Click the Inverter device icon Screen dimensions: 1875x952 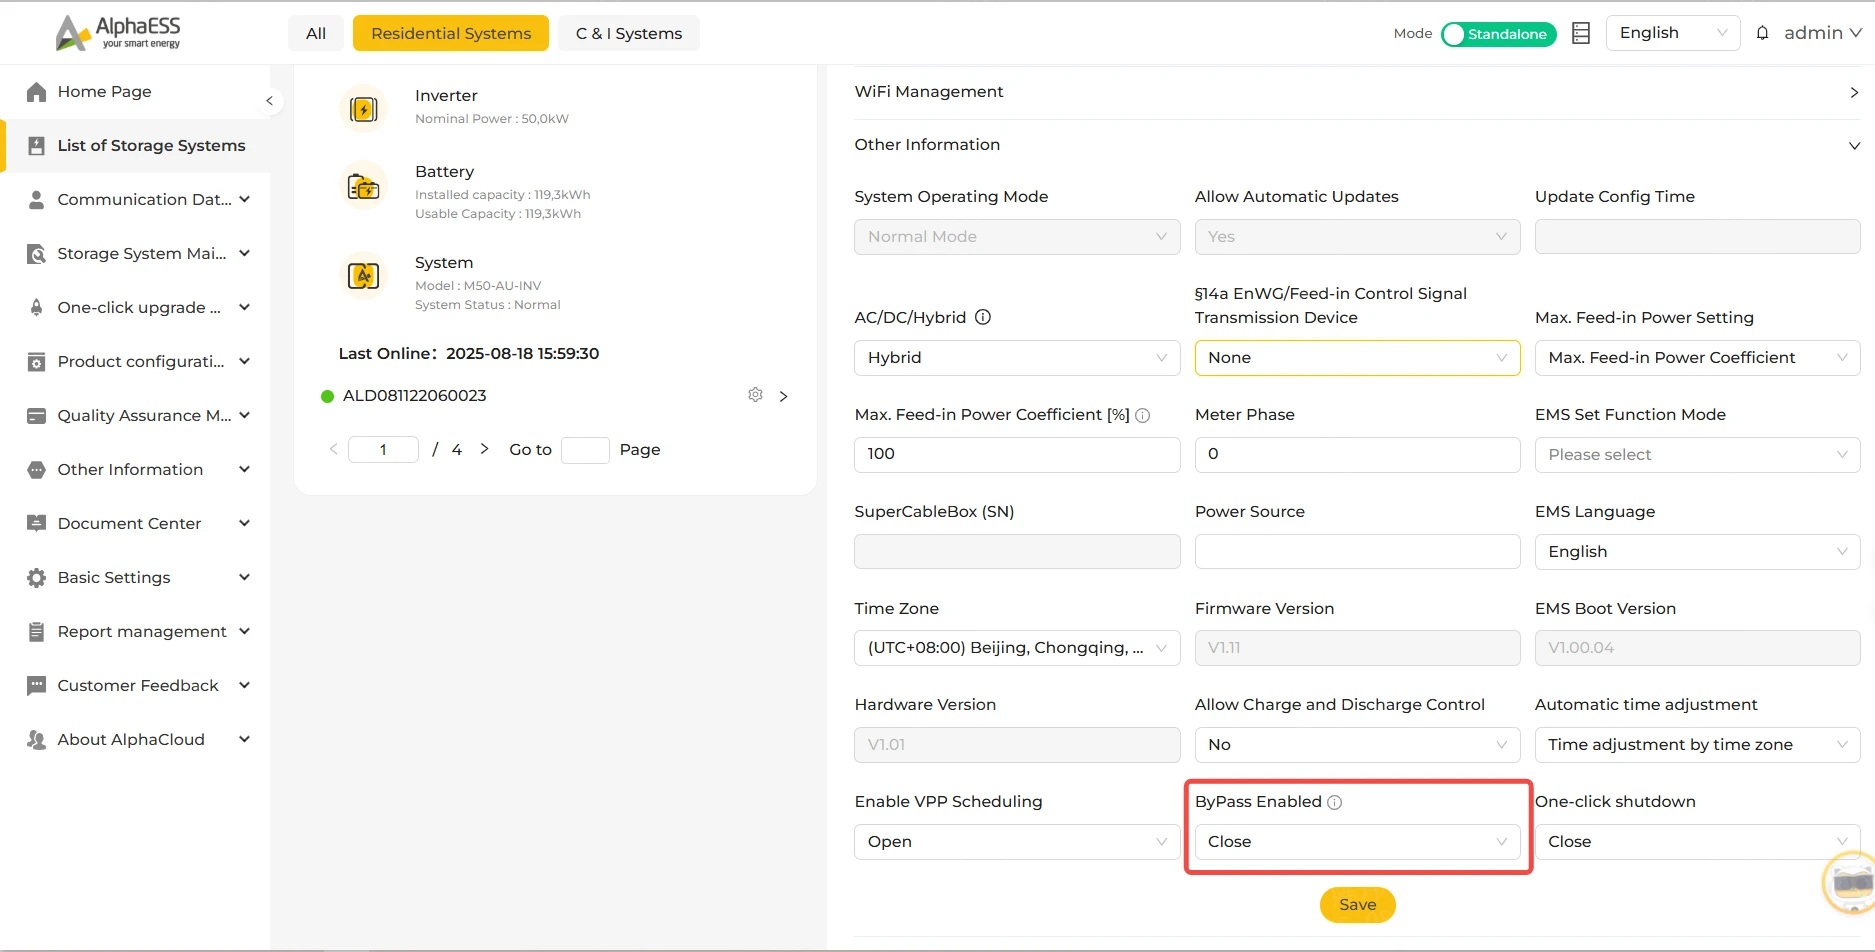(363, 108)
